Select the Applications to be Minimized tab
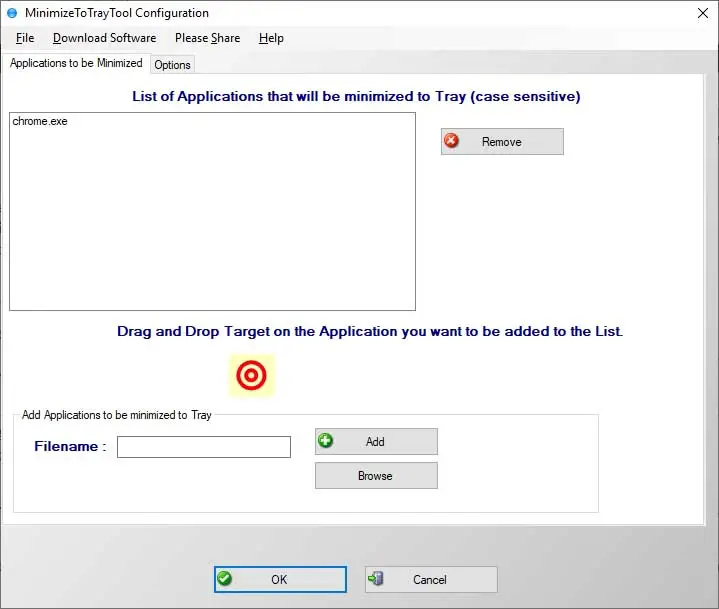Viewport: 719px width, 609px height. 76,63
